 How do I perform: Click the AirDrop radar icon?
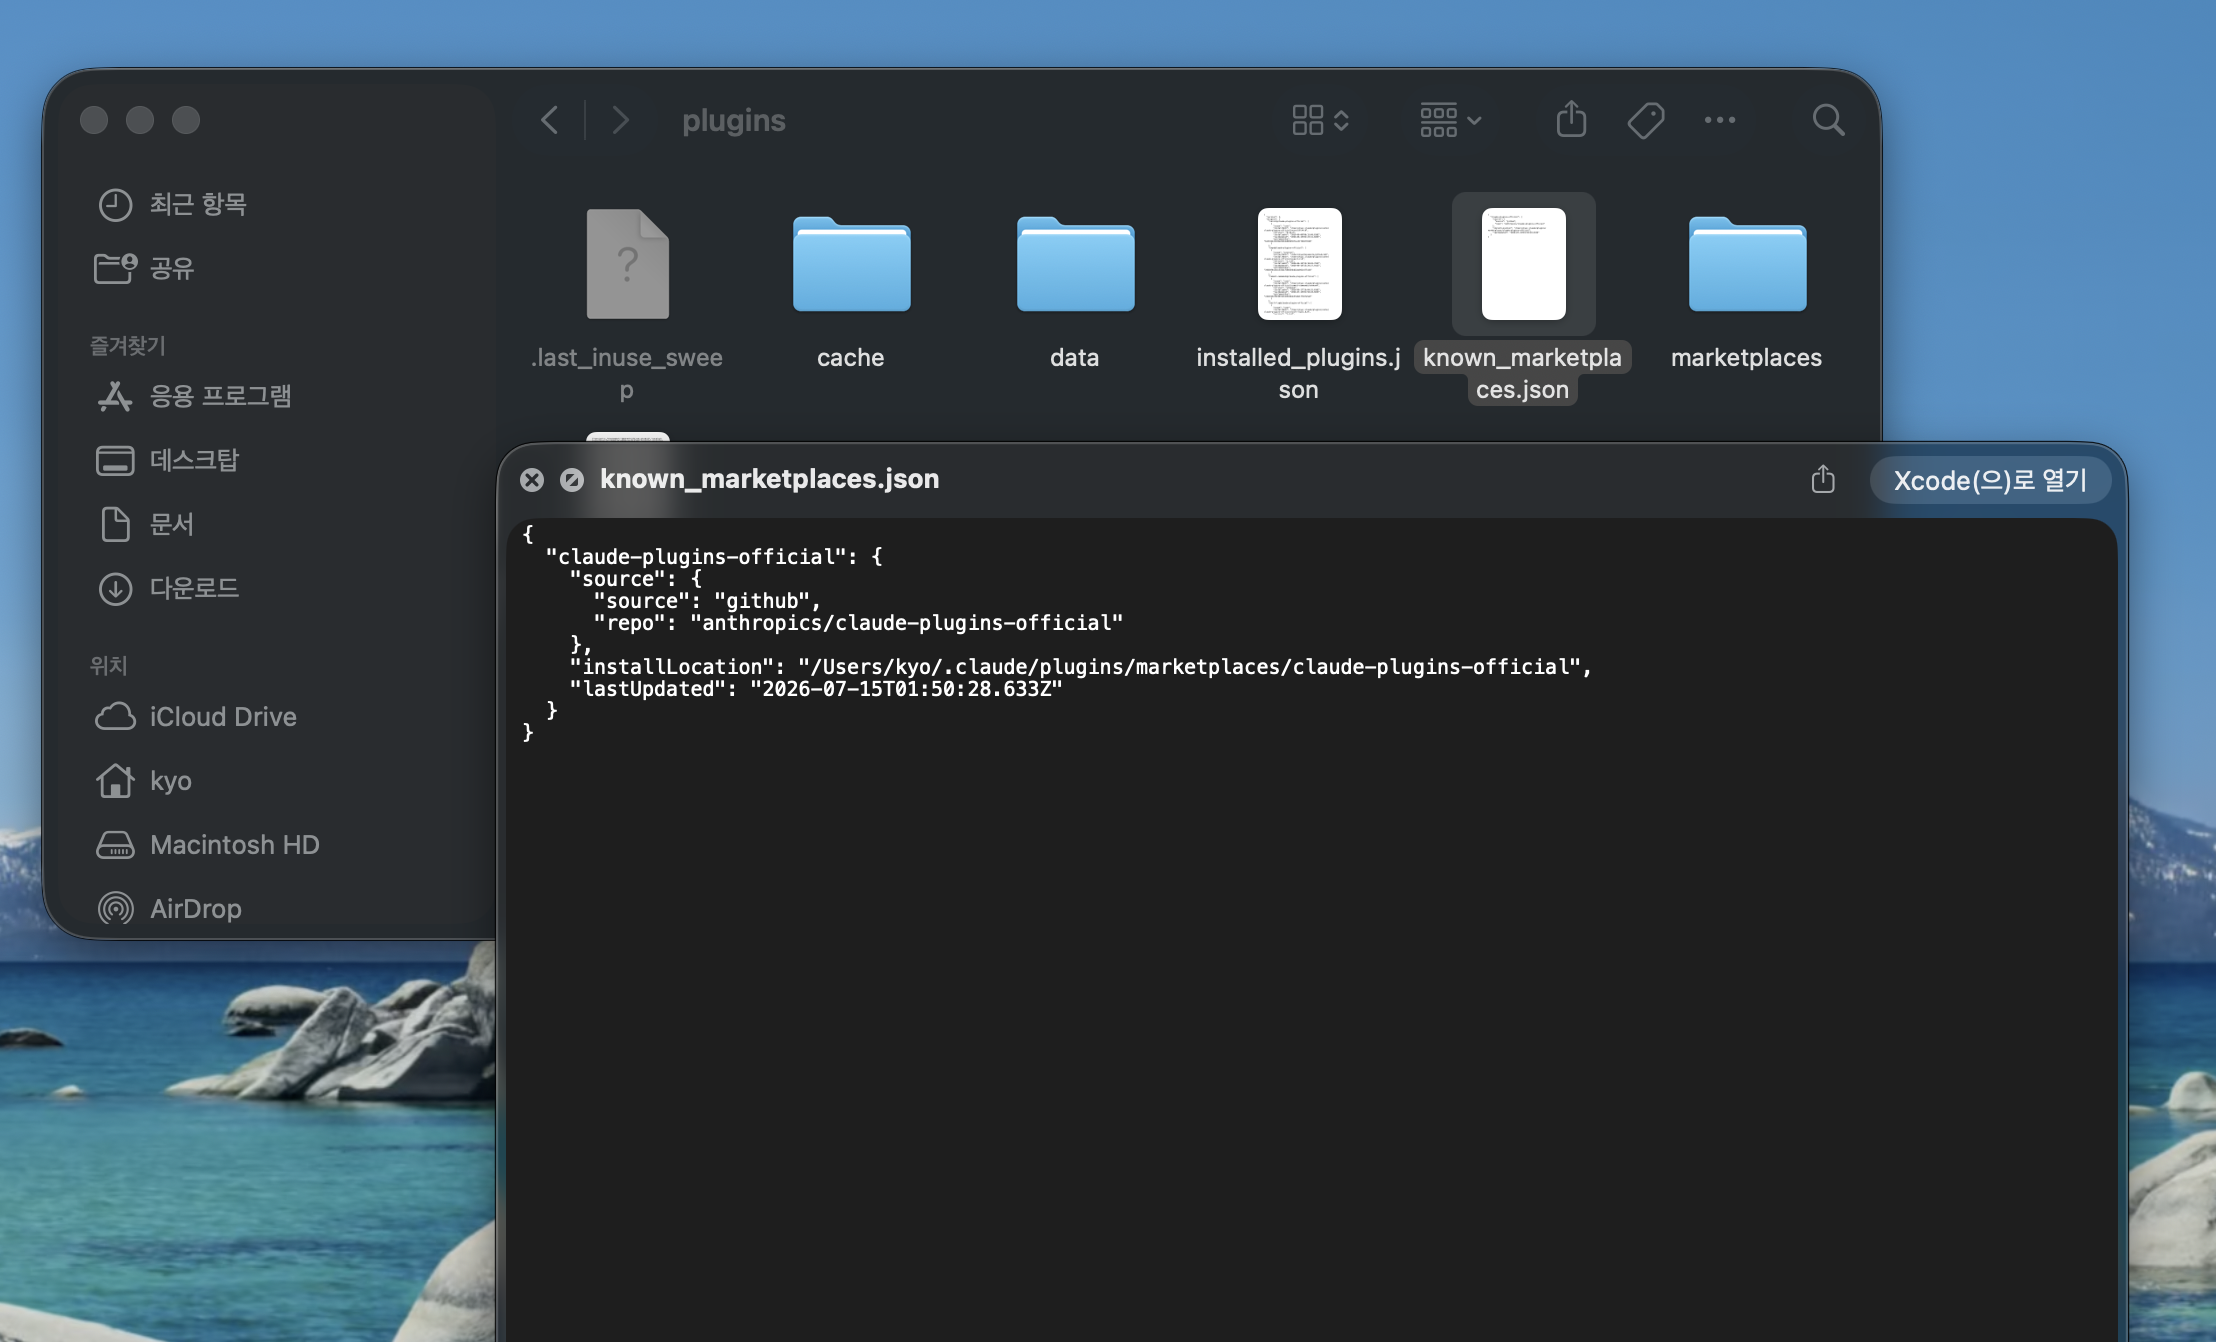click(116, 909)
